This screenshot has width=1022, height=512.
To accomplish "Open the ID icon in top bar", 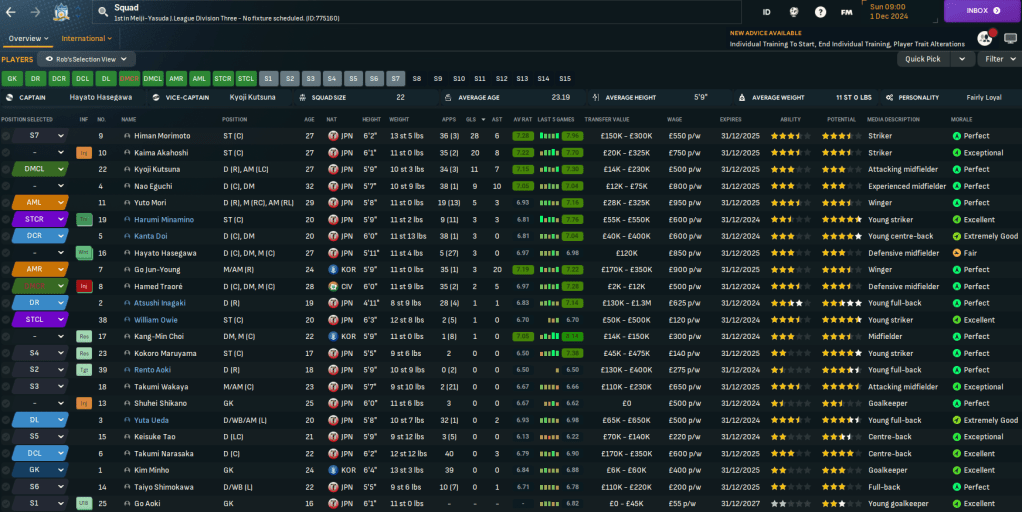I will click(767, 12).
